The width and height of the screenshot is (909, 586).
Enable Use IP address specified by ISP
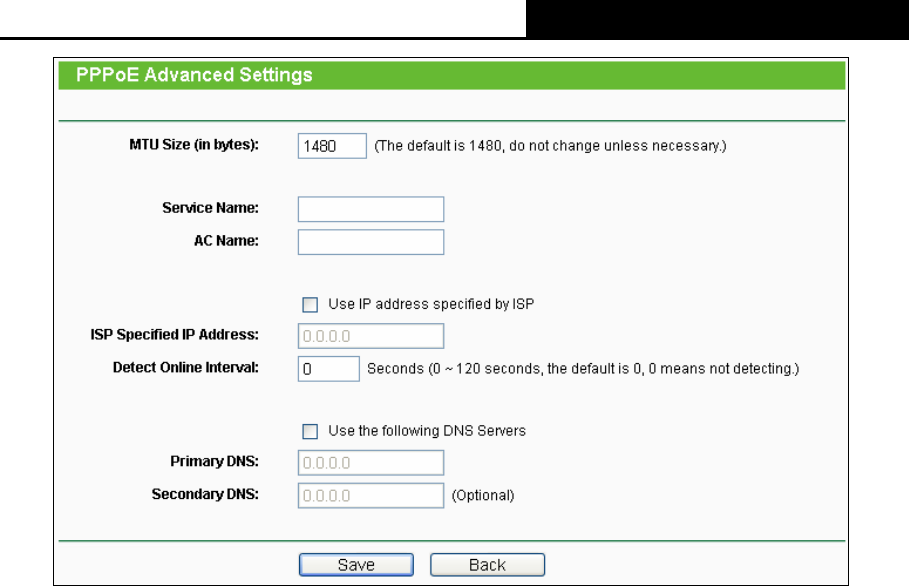[310, 305]
